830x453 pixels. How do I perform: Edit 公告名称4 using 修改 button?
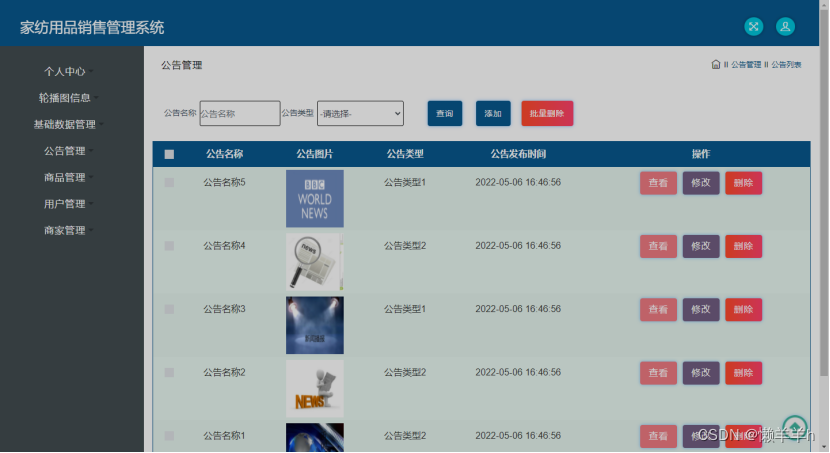[701, 247]
